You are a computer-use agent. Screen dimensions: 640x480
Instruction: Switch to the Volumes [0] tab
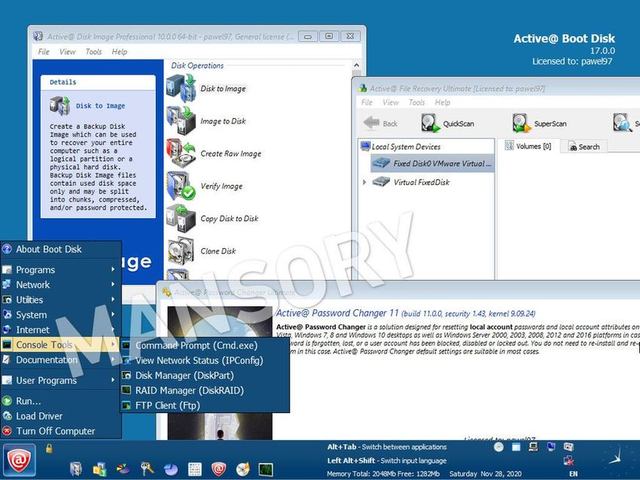tap(528, 146)
